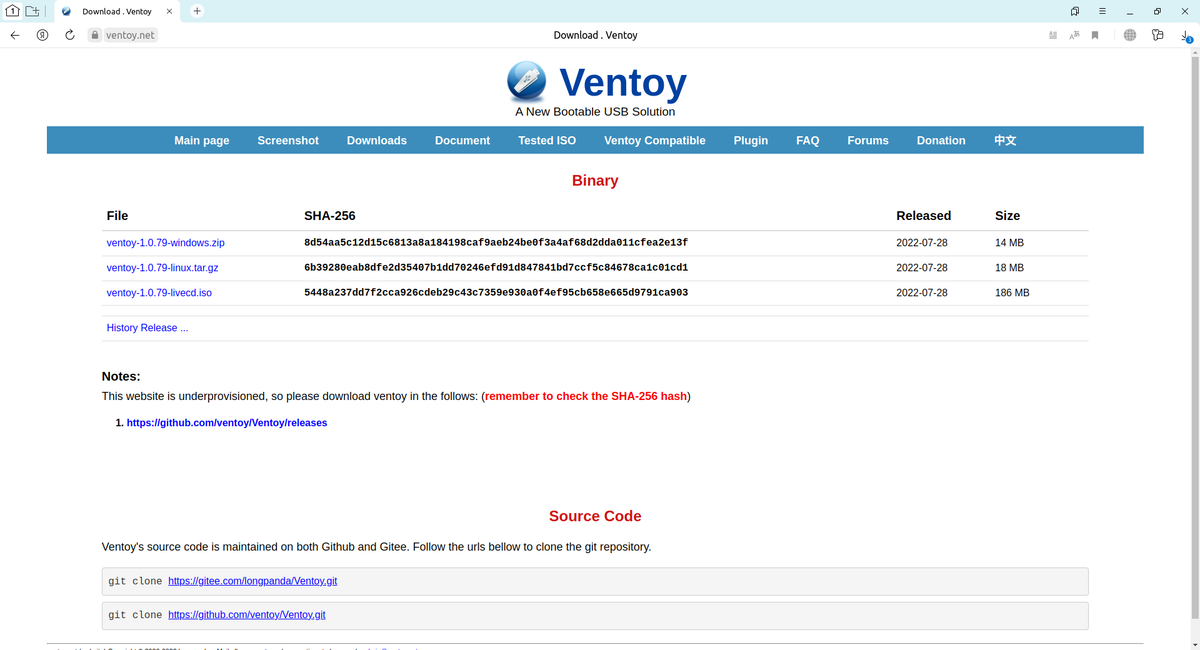Click the Released column header
Screen dimensions: 1200x650
point(923,216)
